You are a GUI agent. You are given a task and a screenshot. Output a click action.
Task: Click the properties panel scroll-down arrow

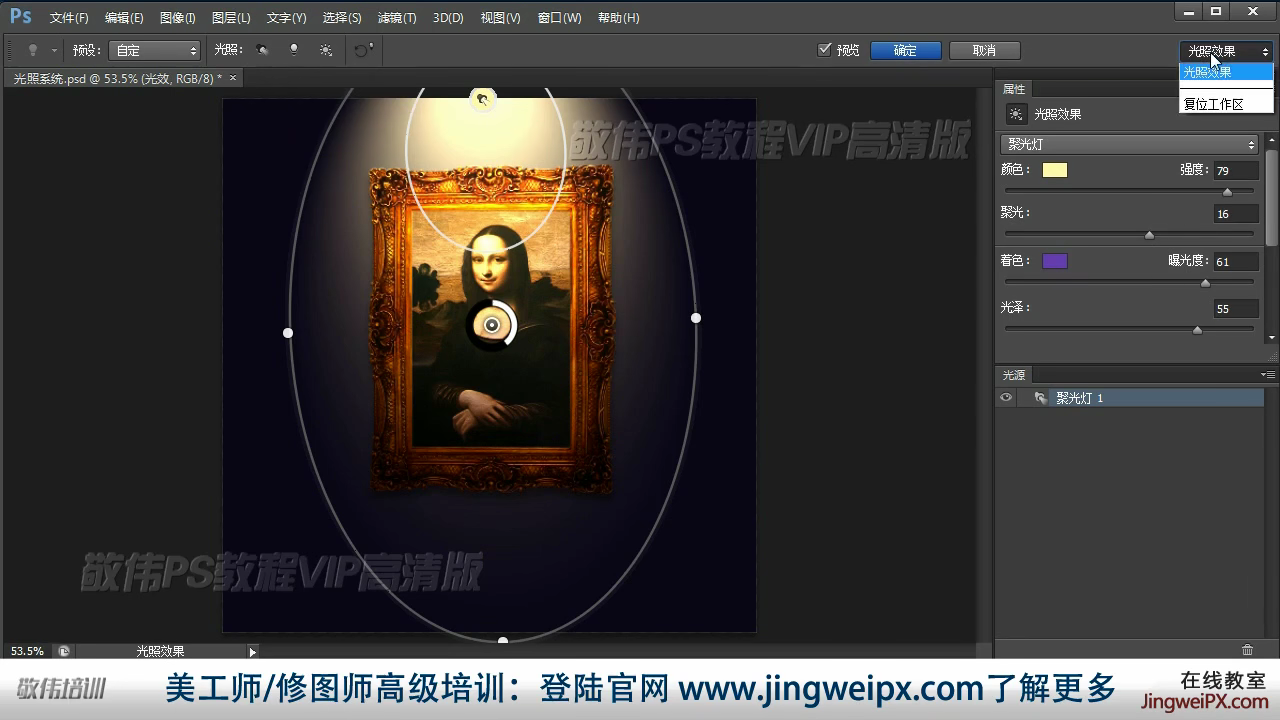[1272, 338]
